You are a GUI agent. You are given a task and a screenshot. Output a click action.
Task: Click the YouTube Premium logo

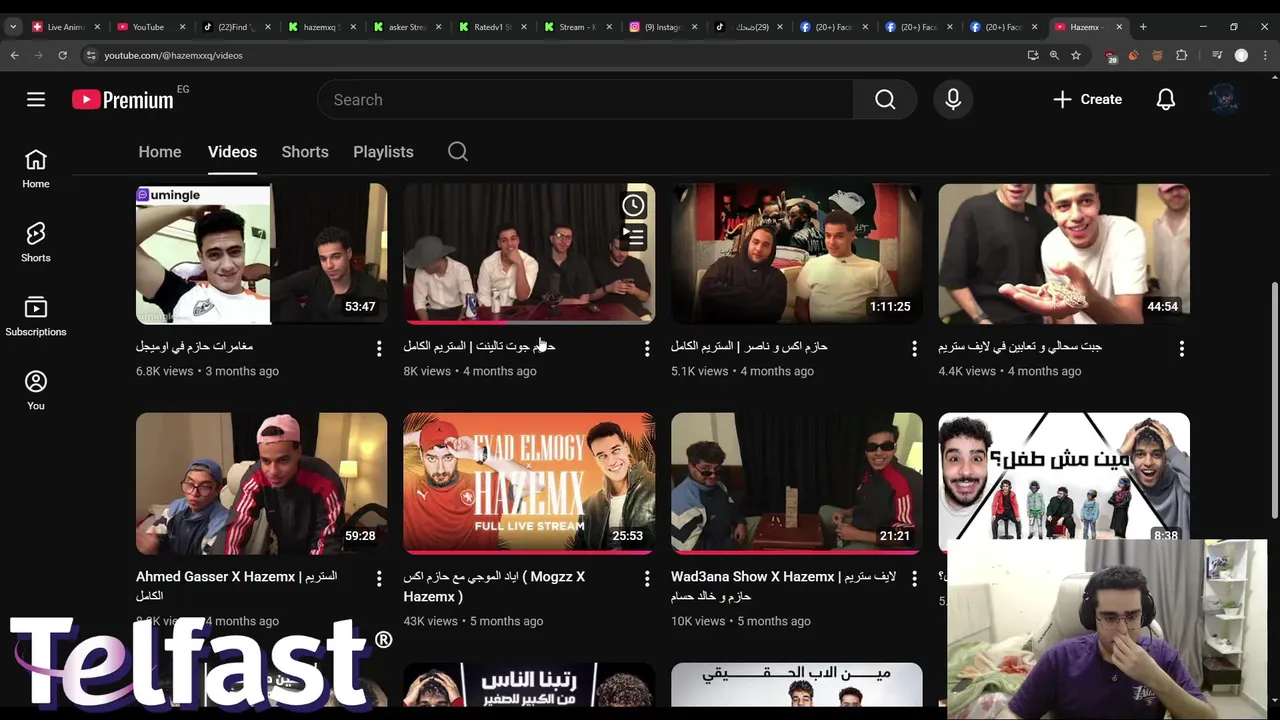point(123,99)
